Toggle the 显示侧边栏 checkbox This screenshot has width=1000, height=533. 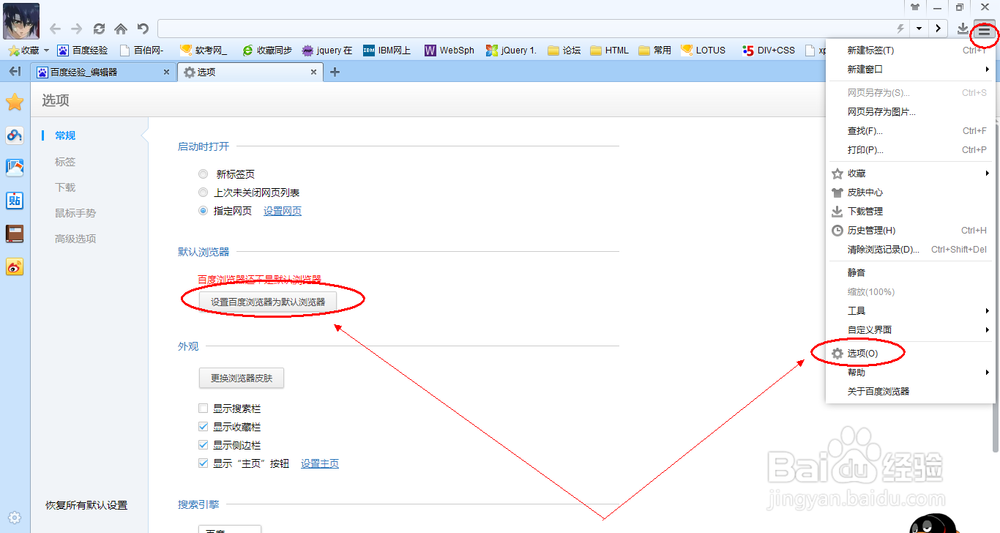203,445
